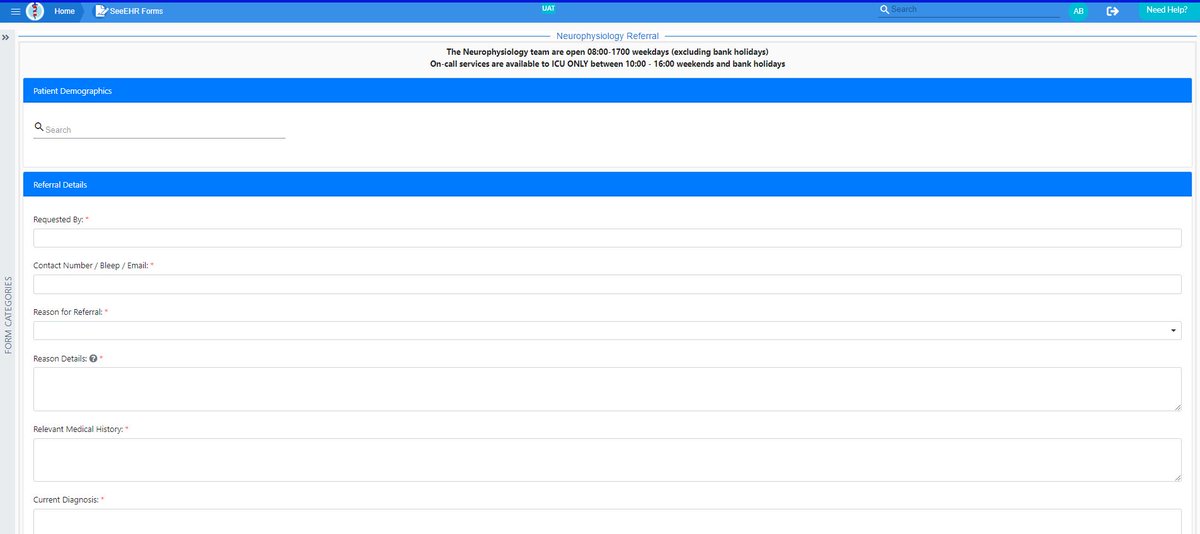This screenshot has width=1200, height=534.
Task: Expand the Form Categories sidebar chevrons
Action: (5, 37)
